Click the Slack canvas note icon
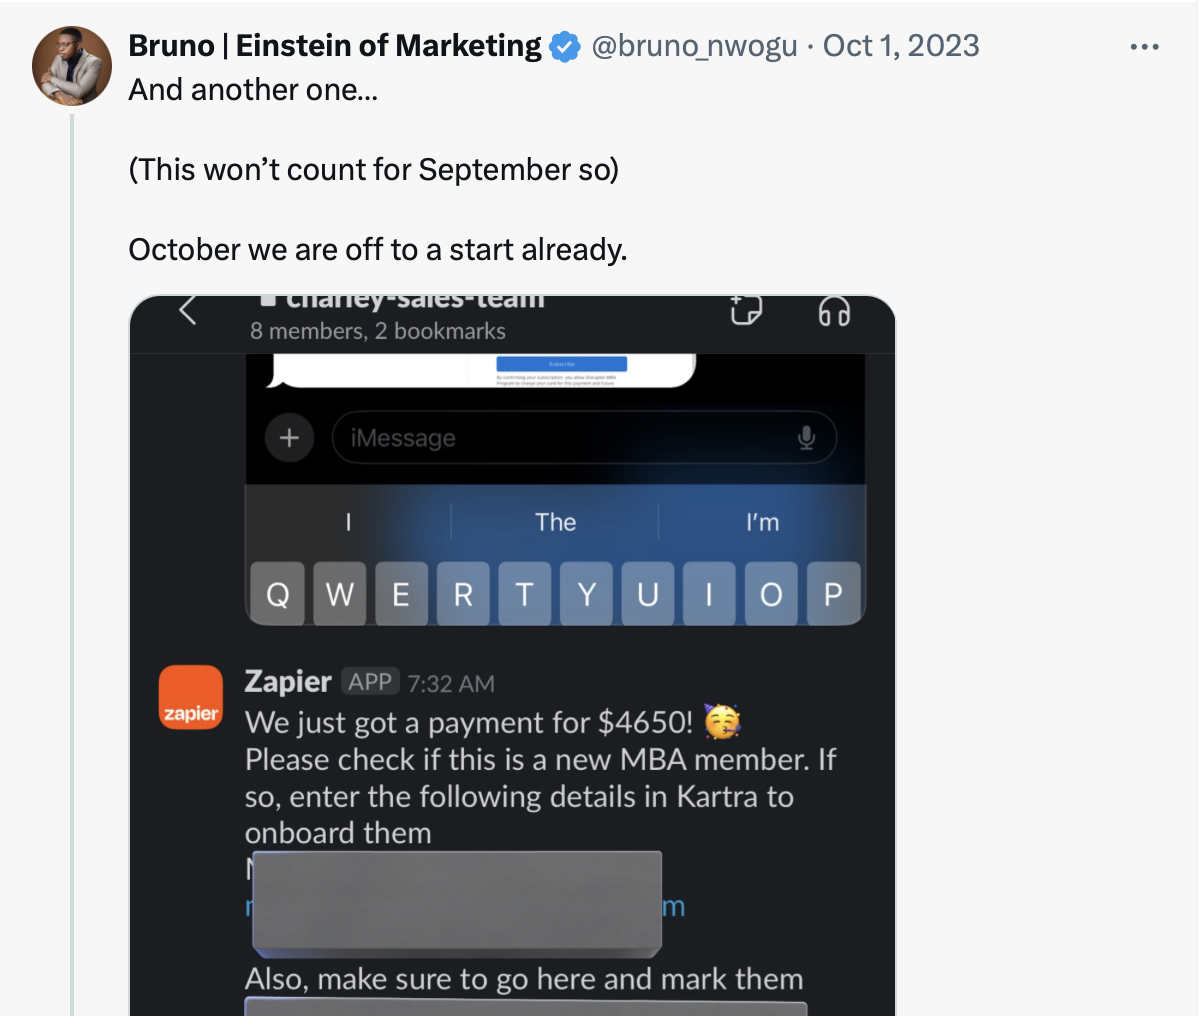 click(x=746, y=311)
